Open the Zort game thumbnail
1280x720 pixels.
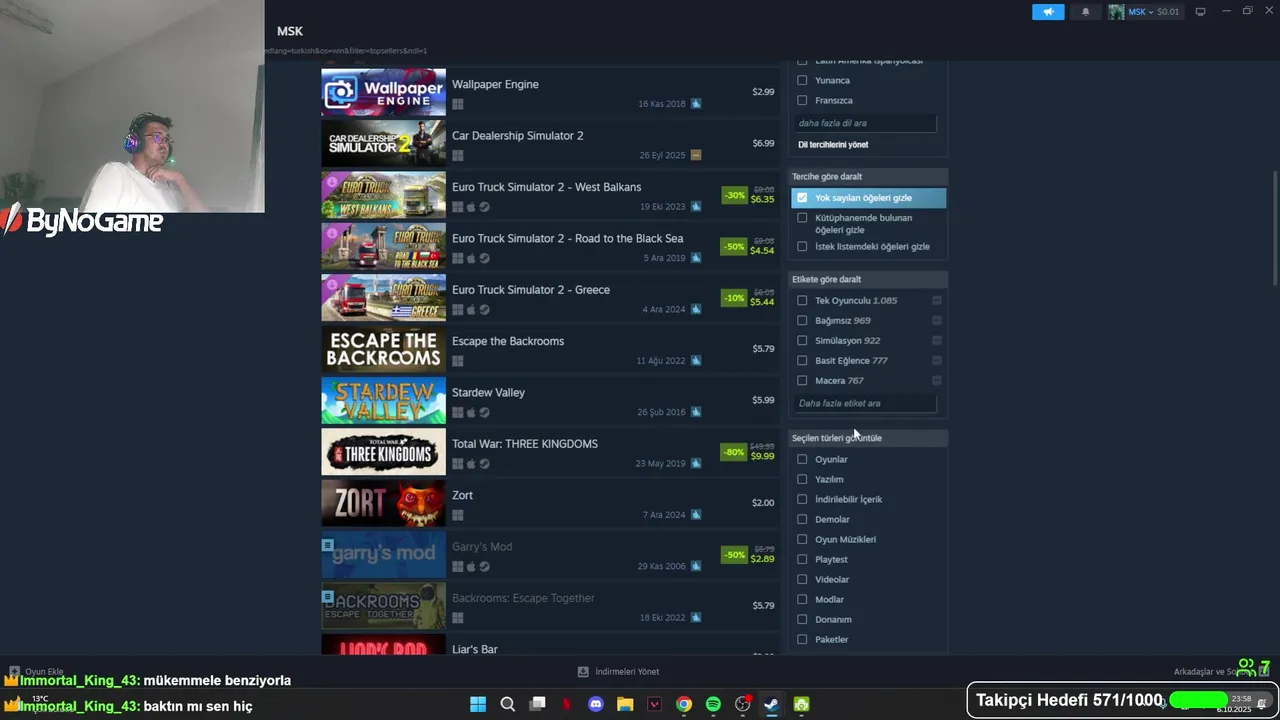(383, 503)
